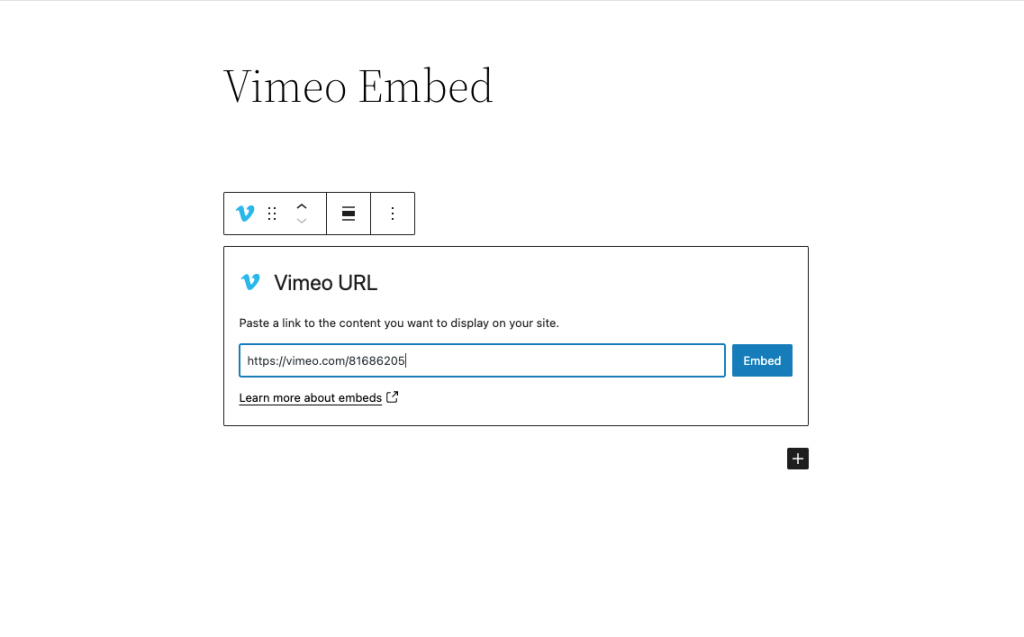Expand block actions with the kebab menu
The height and width of the screenshot is (637, 1024).
(392, 213)
